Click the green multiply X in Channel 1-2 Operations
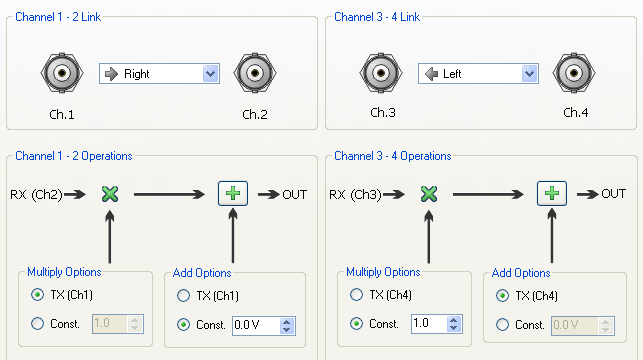The width and height of the screenshot is (643, 360). (110, 194)
